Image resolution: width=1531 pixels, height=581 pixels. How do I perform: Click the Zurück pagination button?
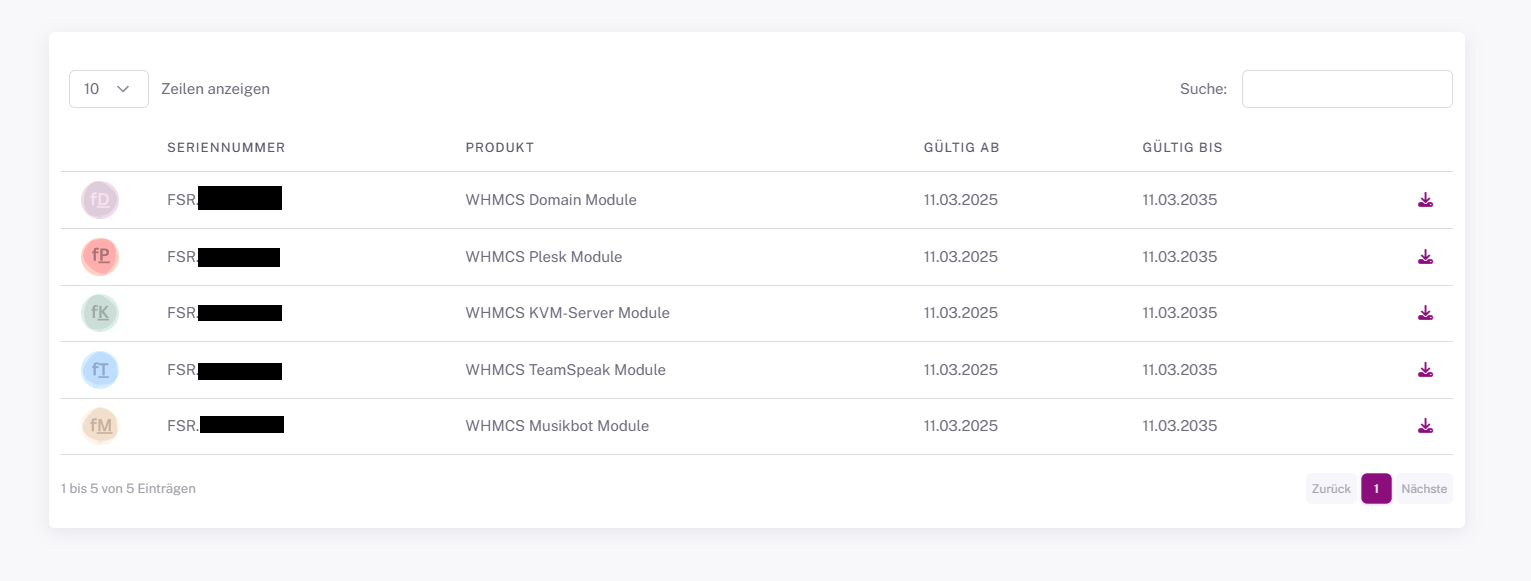click(1331, 489)
